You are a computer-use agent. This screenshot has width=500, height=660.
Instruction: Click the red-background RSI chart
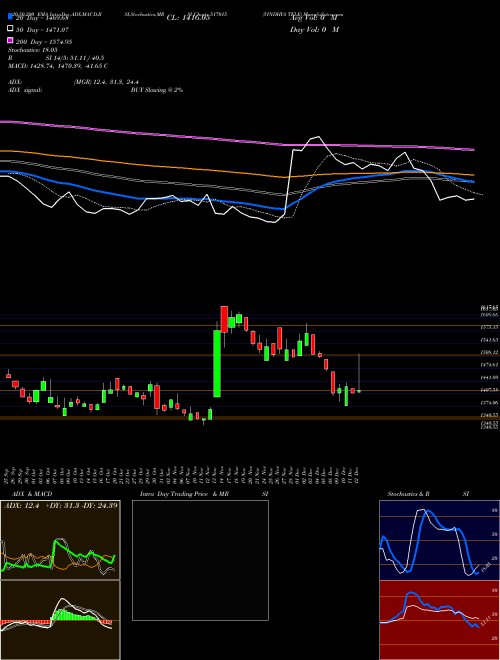[439, 620]
